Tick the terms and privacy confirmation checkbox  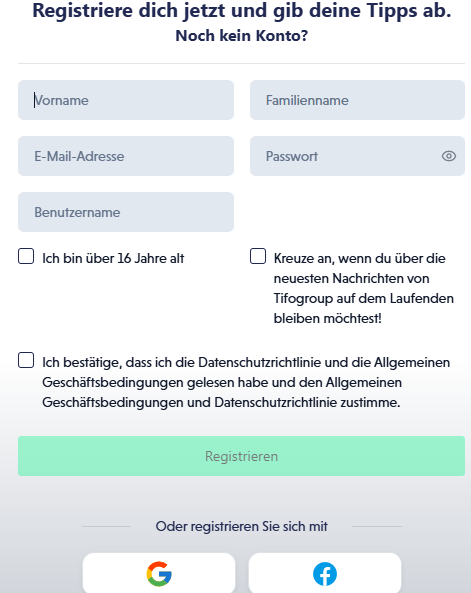[x=26, y=360]
